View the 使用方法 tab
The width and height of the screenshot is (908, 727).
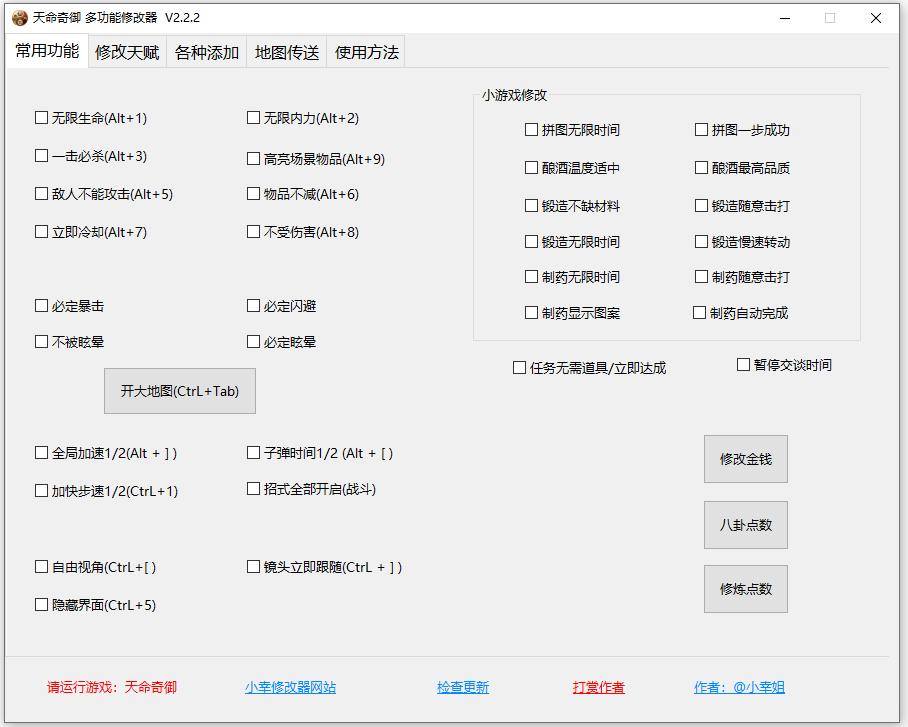click(365, 51)
